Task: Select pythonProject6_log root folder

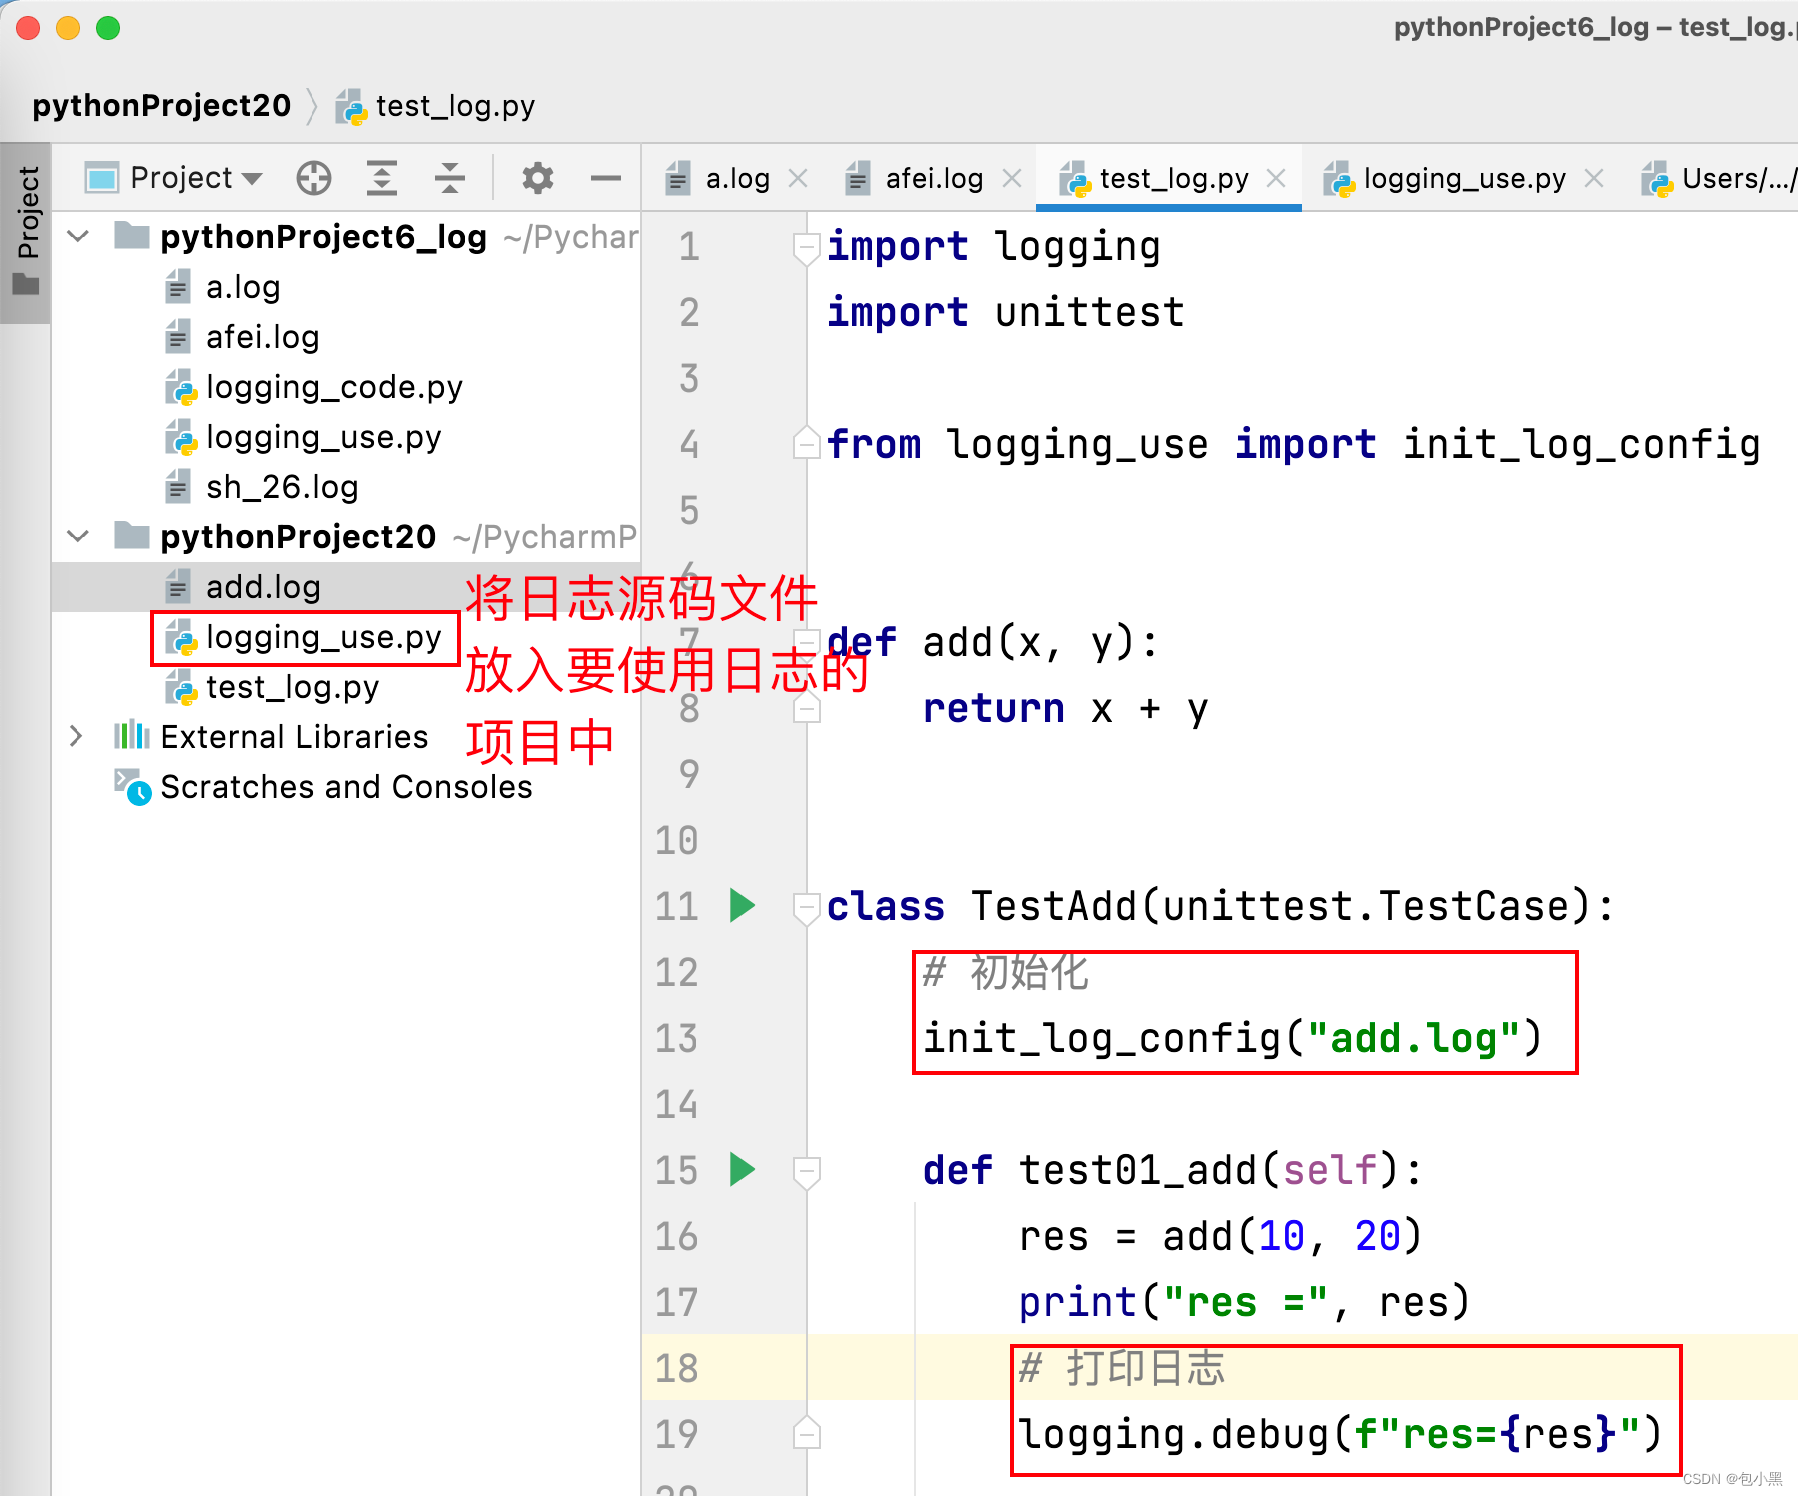Action: 323,237
